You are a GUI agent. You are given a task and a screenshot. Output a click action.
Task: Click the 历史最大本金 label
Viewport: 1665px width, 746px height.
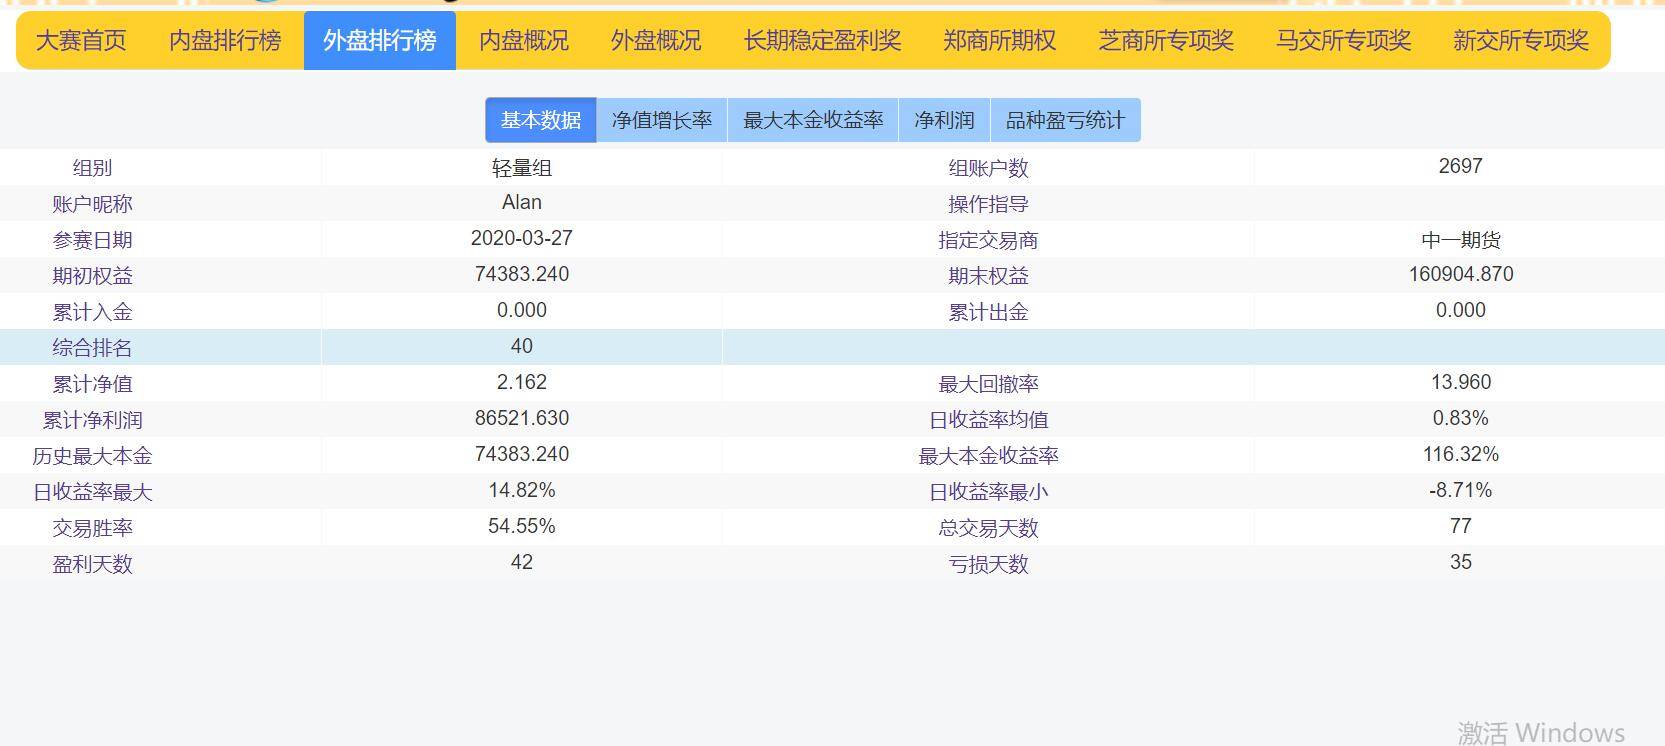[92, 456]
